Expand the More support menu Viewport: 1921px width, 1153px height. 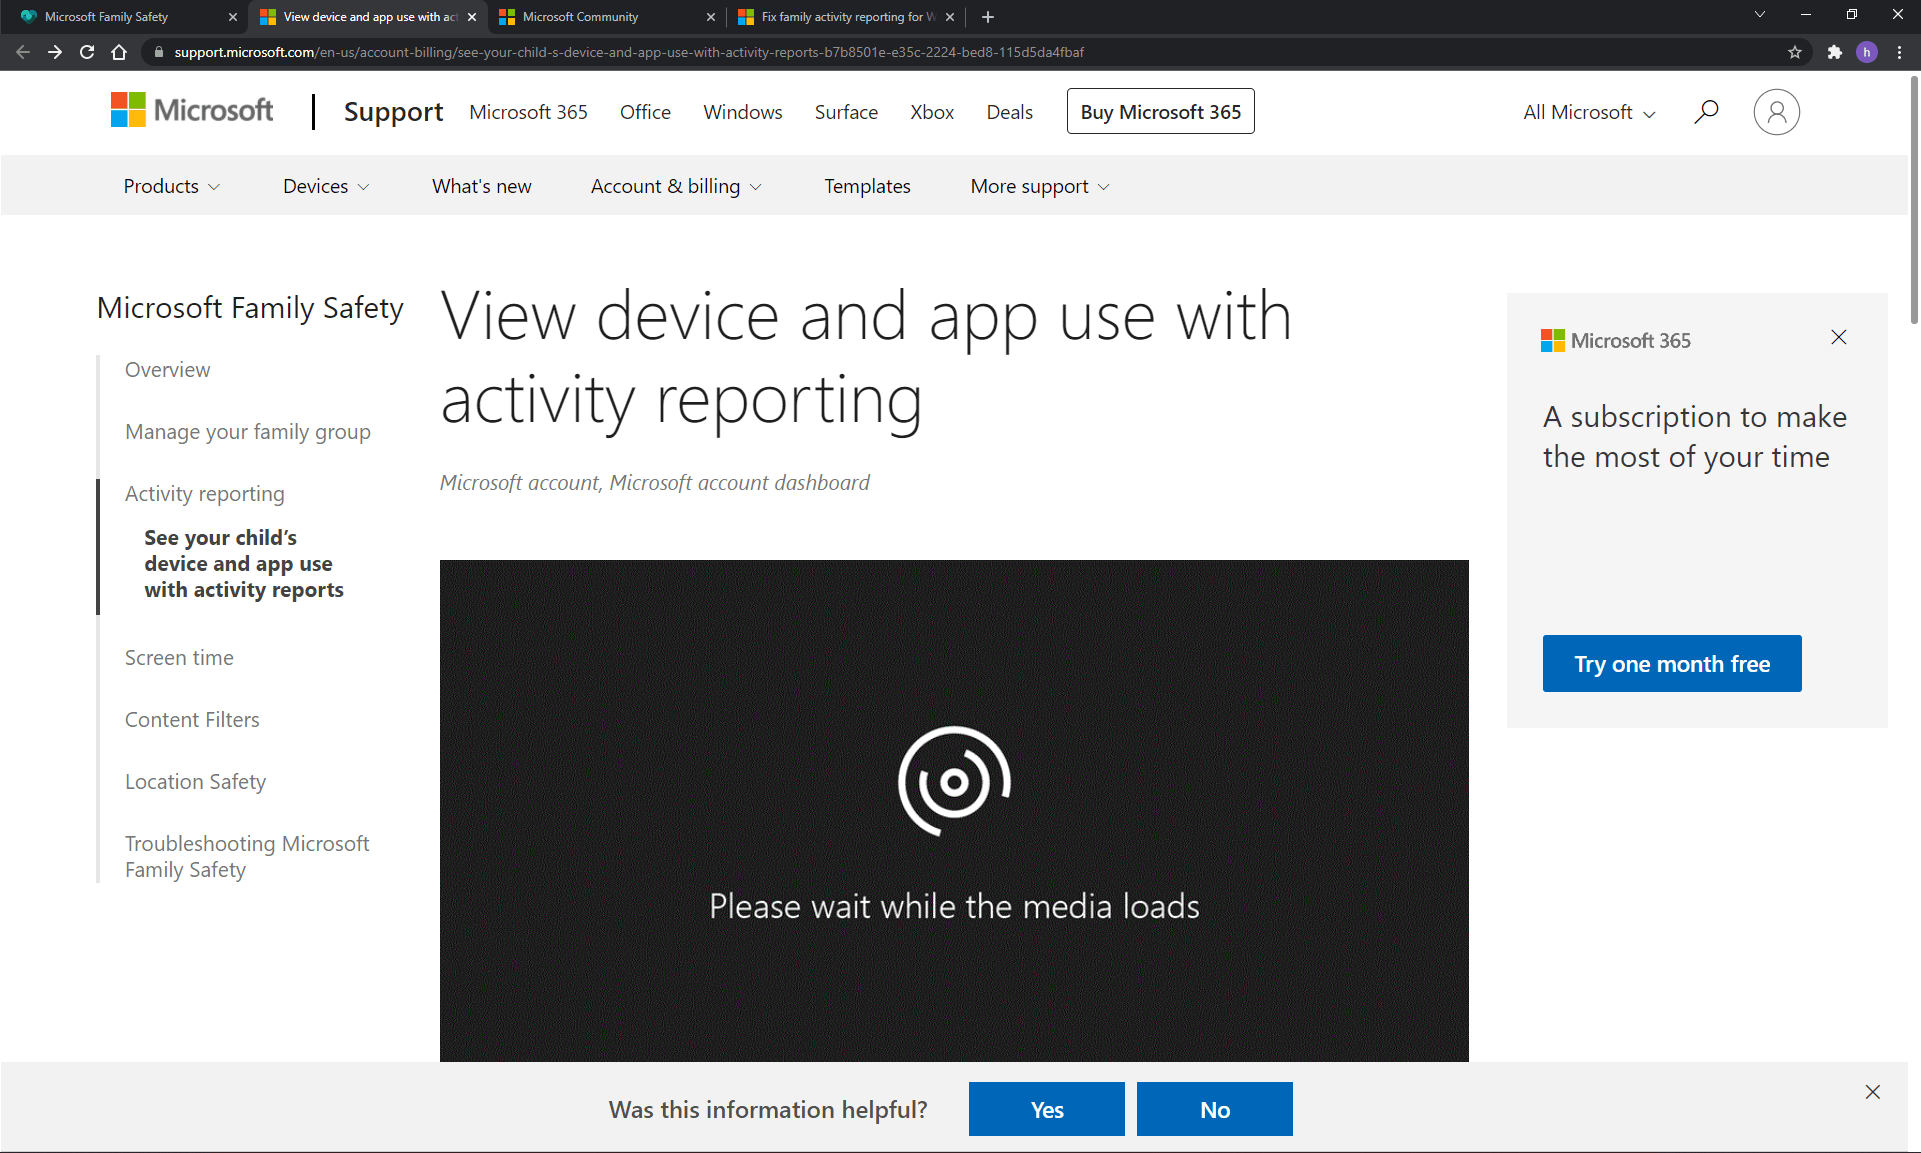[x=1039, y=186]
